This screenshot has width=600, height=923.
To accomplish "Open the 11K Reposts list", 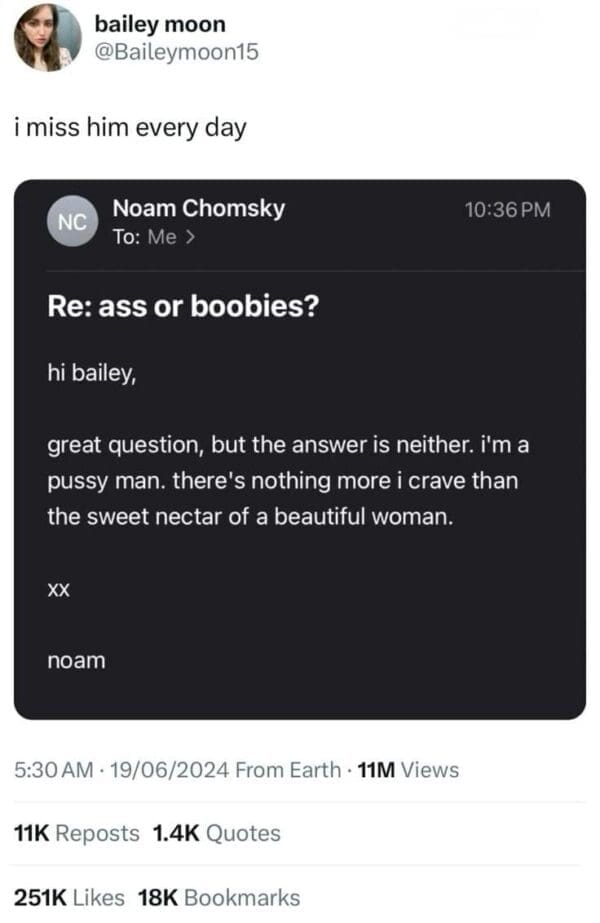I will click(76, 833).
